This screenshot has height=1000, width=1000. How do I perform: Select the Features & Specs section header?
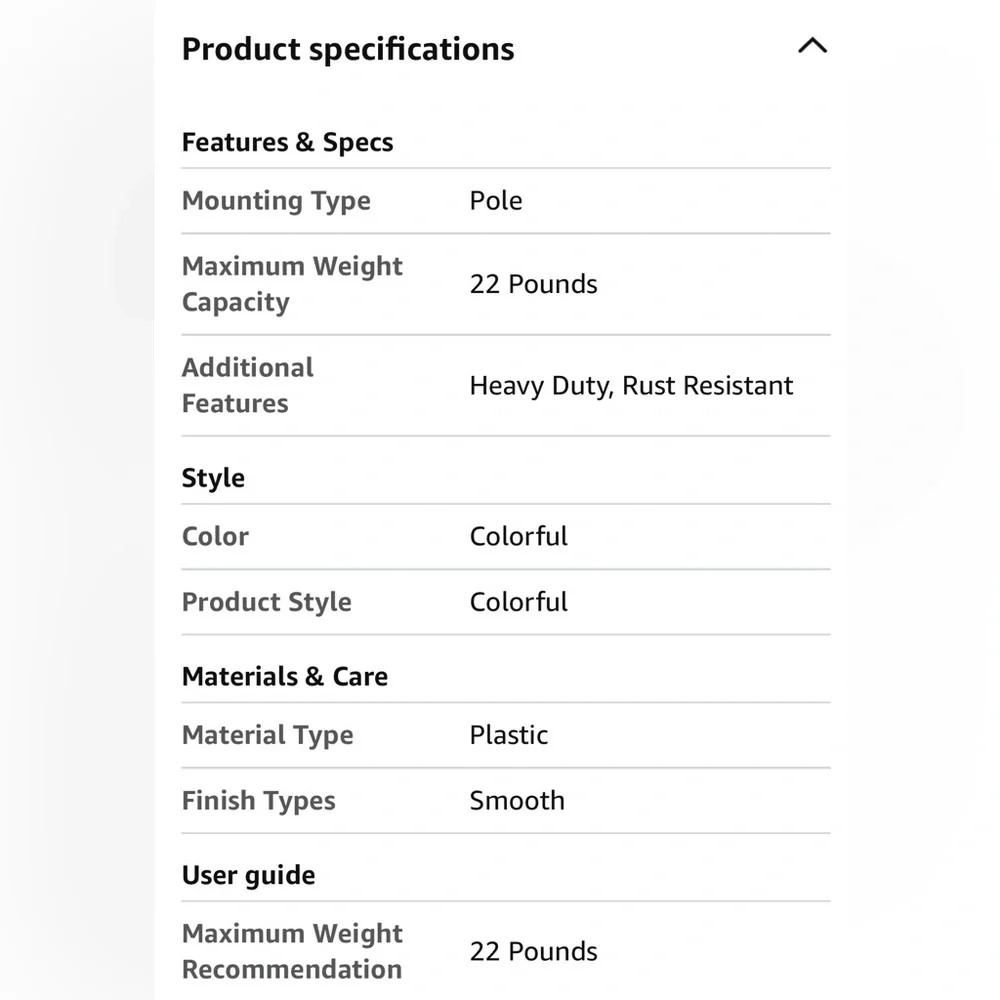tap(287, 142)
